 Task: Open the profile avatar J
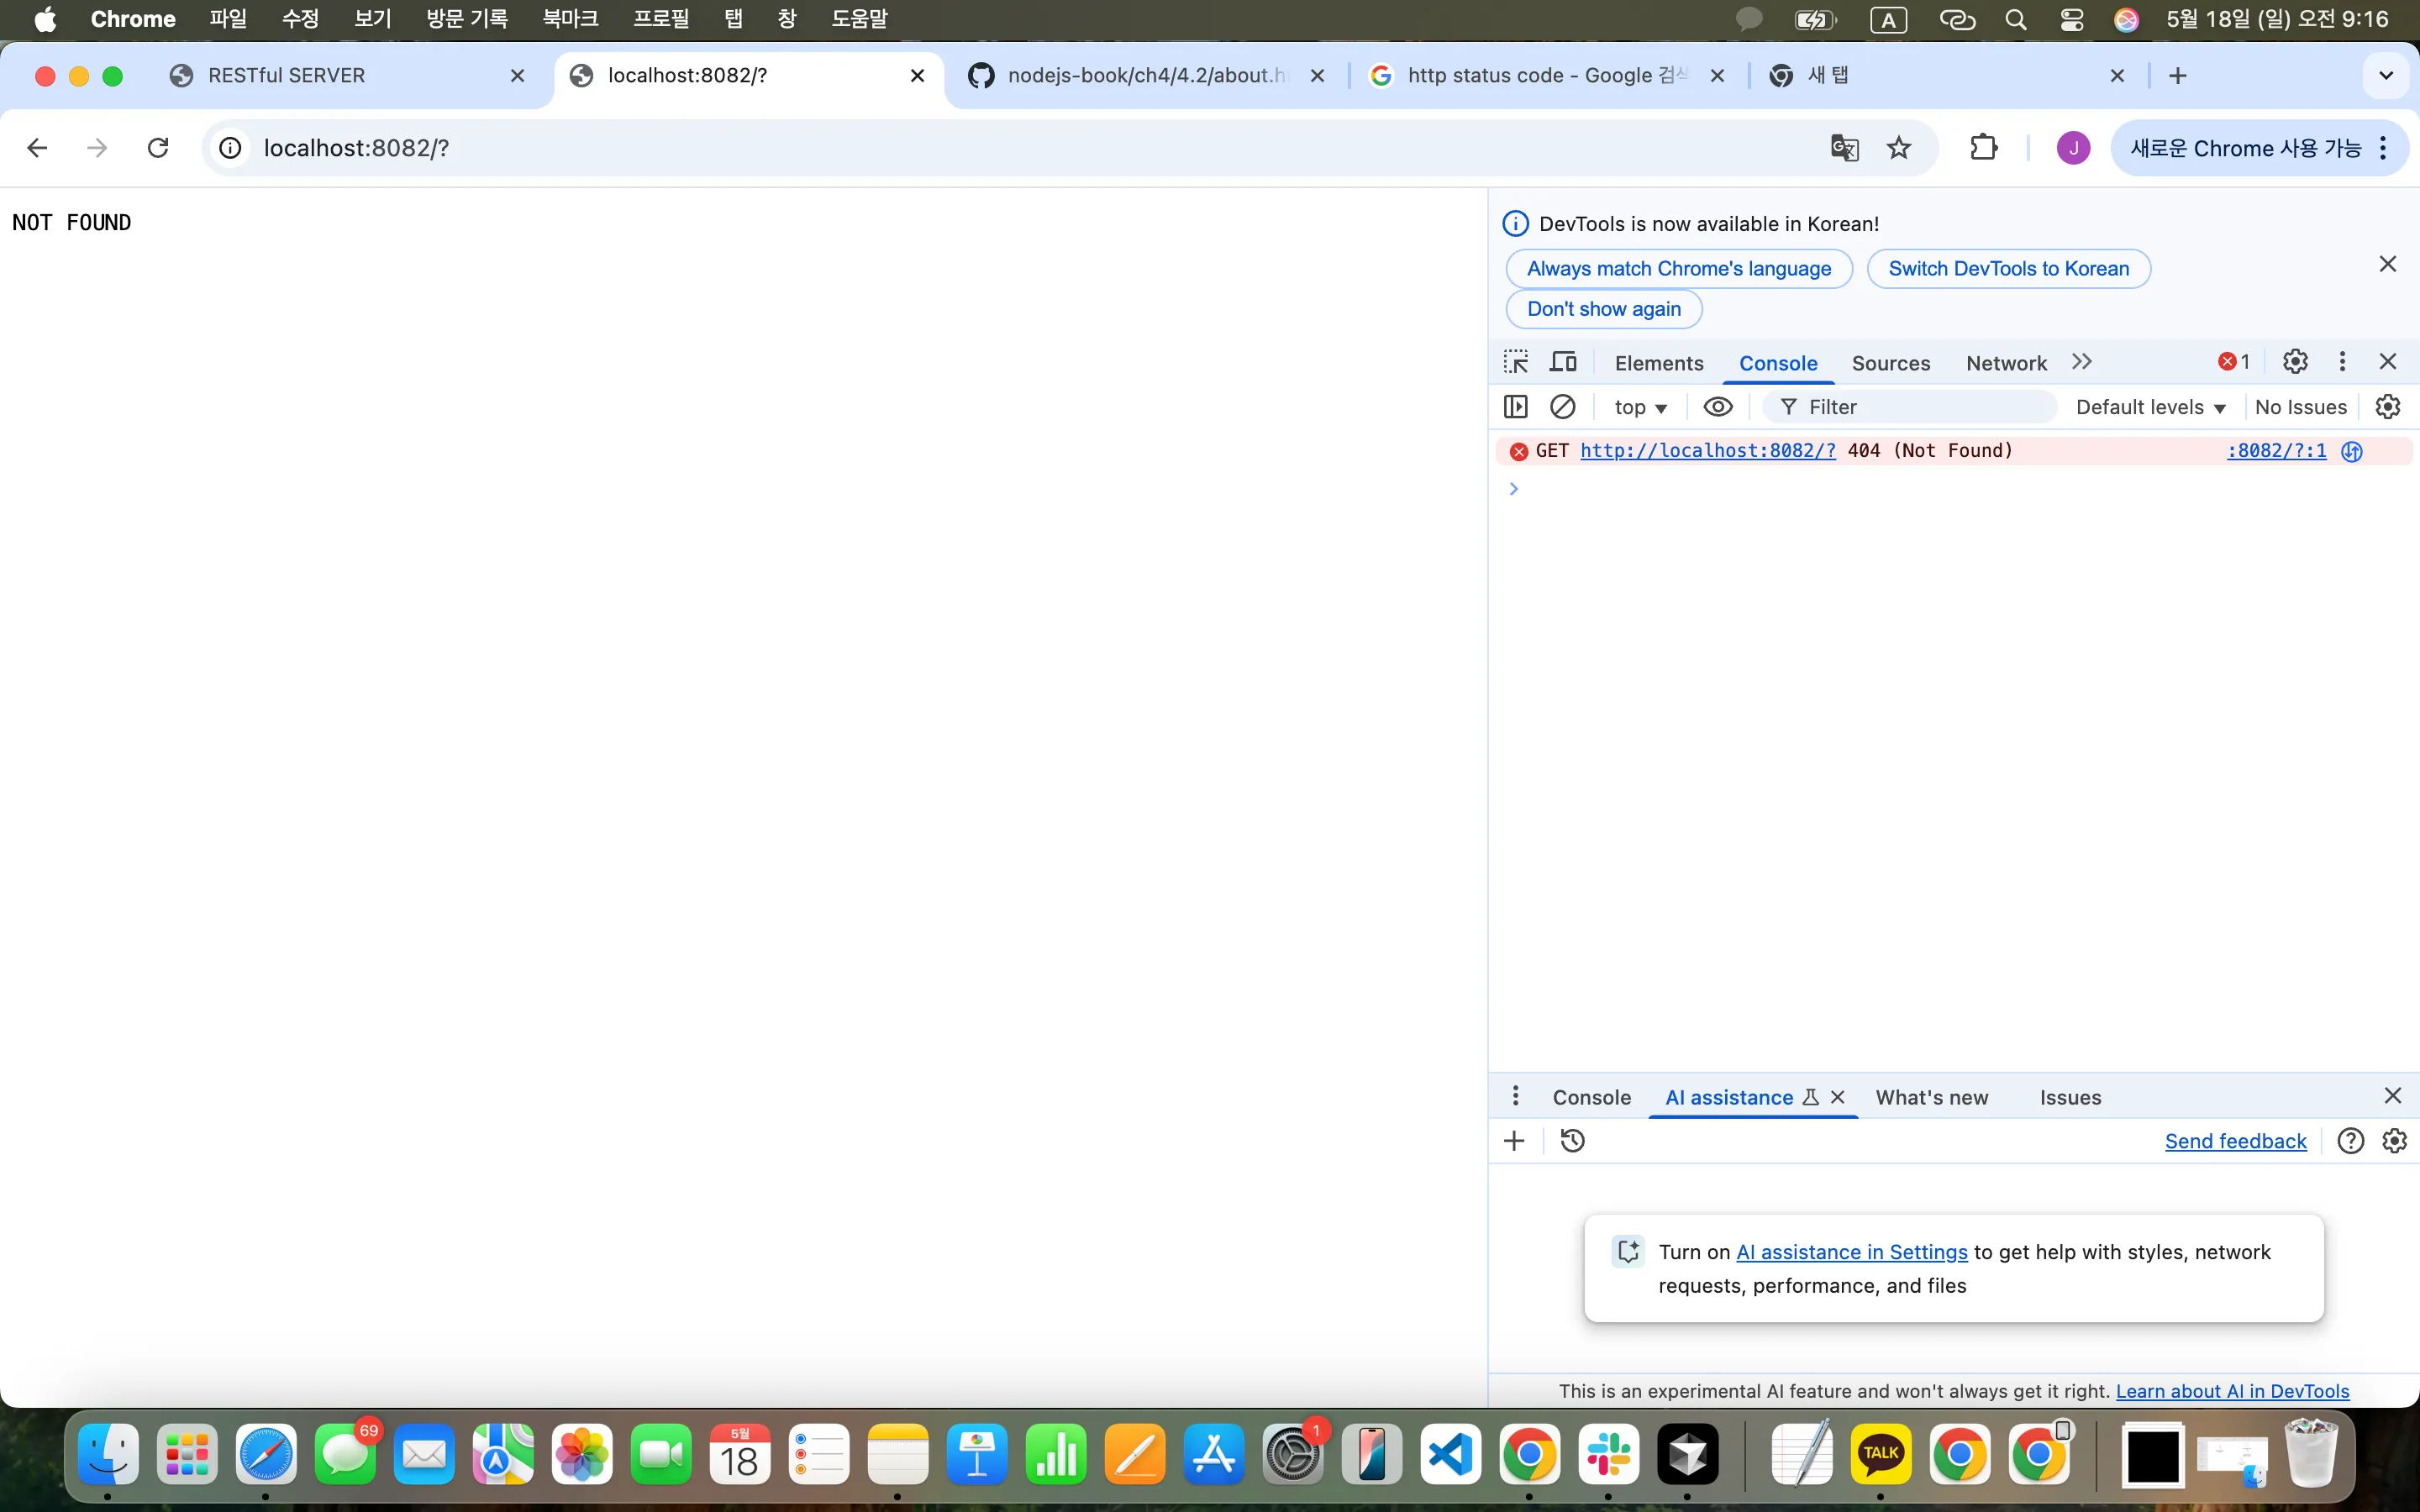click(x=2073, y=148)
